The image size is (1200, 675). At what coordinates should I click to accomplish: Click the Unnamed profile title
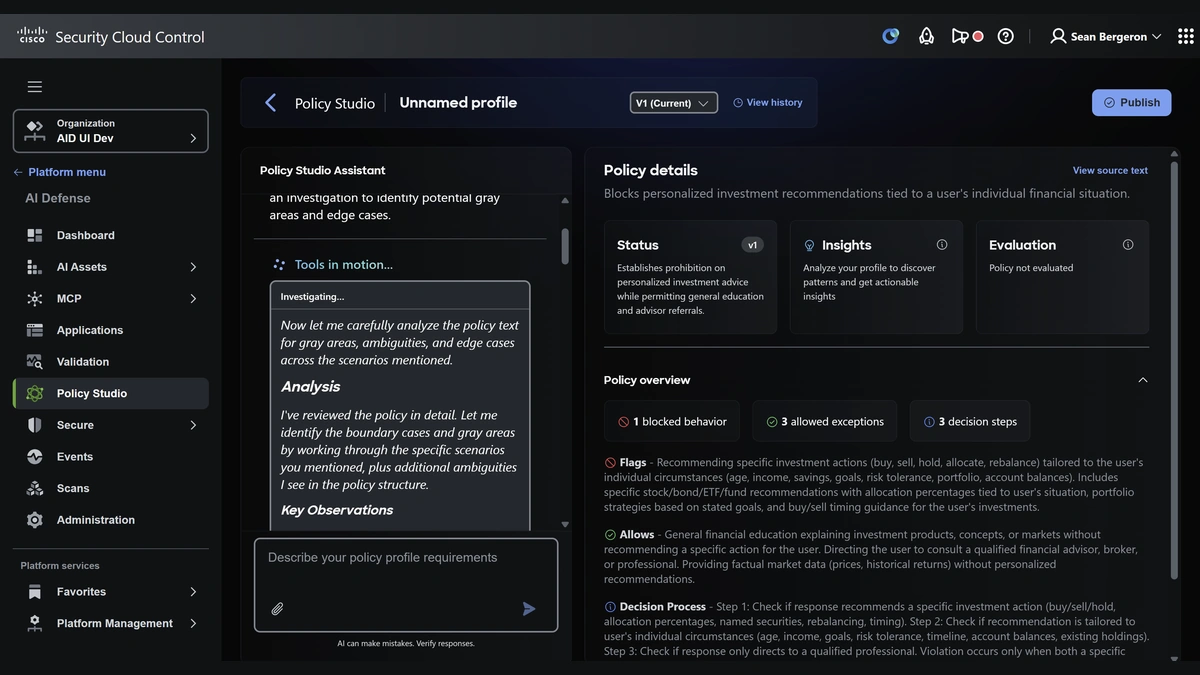pos(458,102)
